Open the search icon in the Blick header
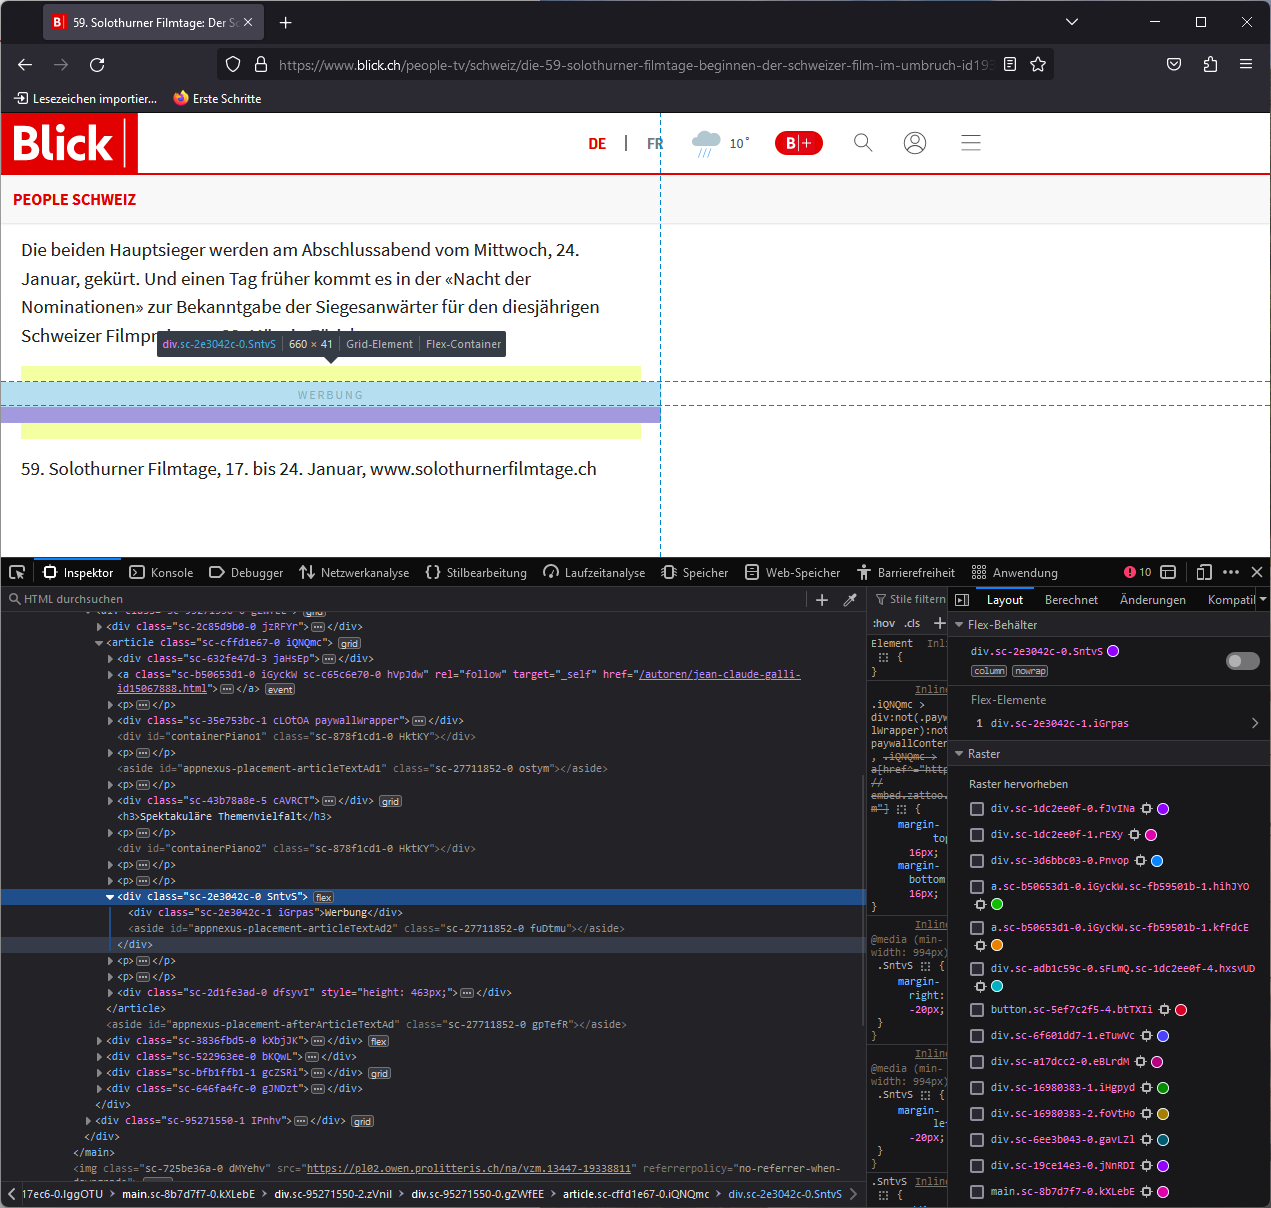The image size is (1271, 1208). 862,143
